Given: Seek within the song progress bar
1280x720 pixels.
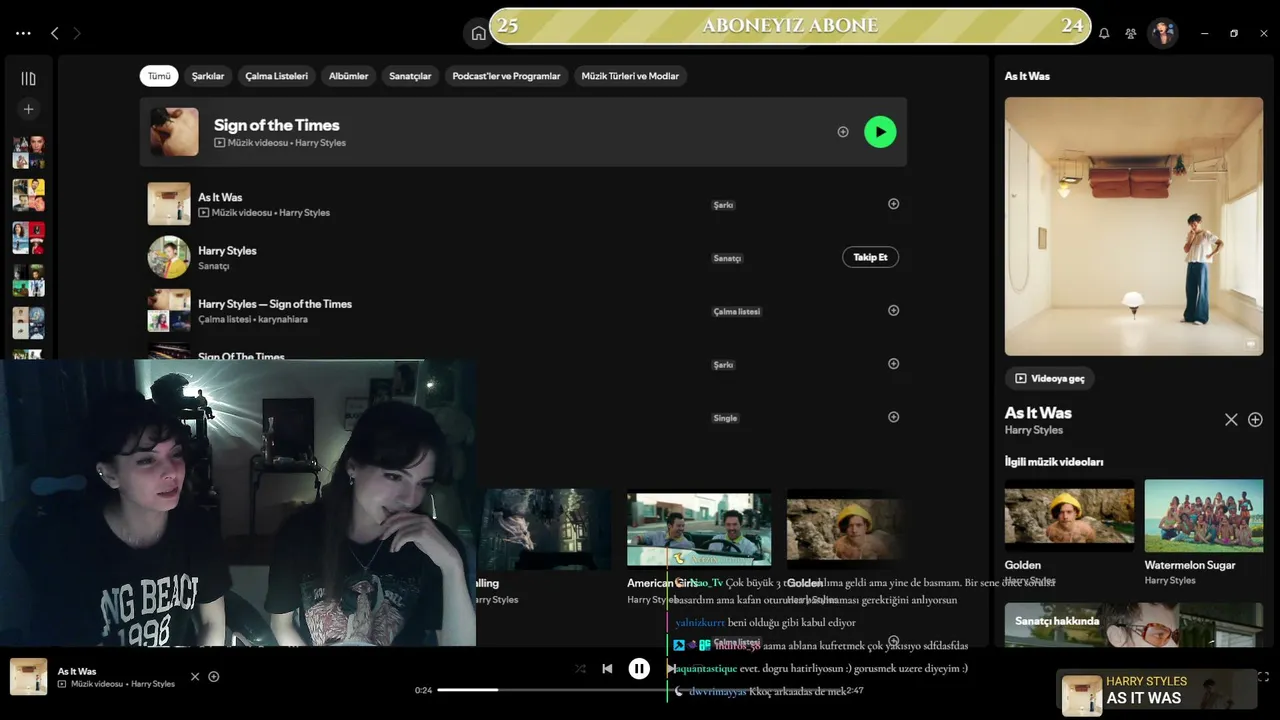Looking at the screenshot, I should click(639, 690).
